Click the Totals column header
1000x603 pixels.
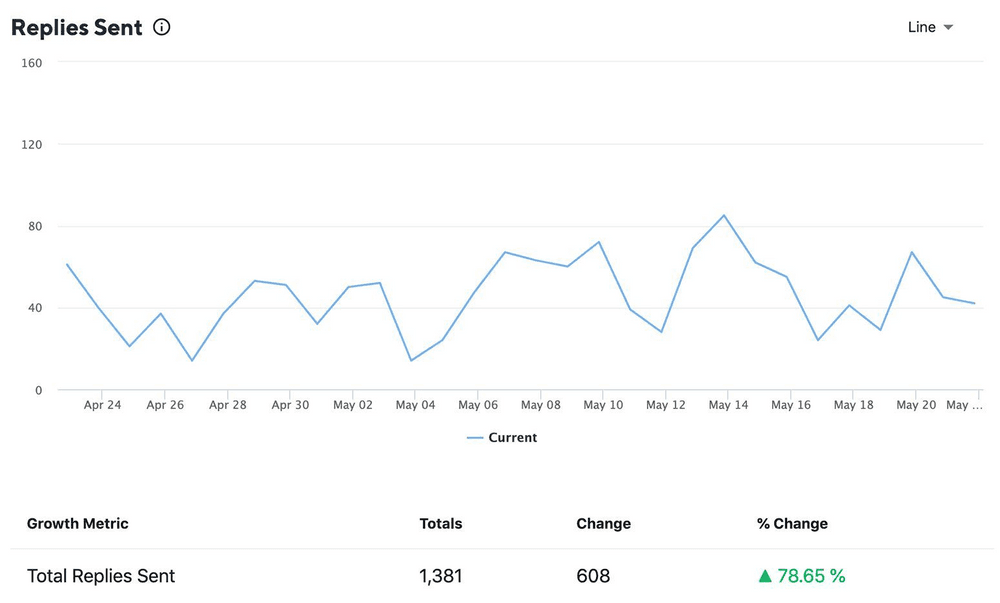click(x=441, y=523)
